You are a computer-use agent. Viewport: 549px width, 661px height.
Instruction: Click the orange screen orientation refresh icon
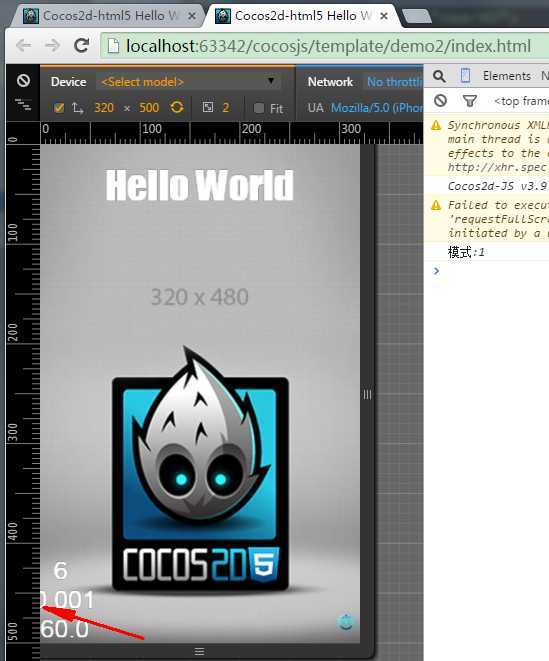177,107
